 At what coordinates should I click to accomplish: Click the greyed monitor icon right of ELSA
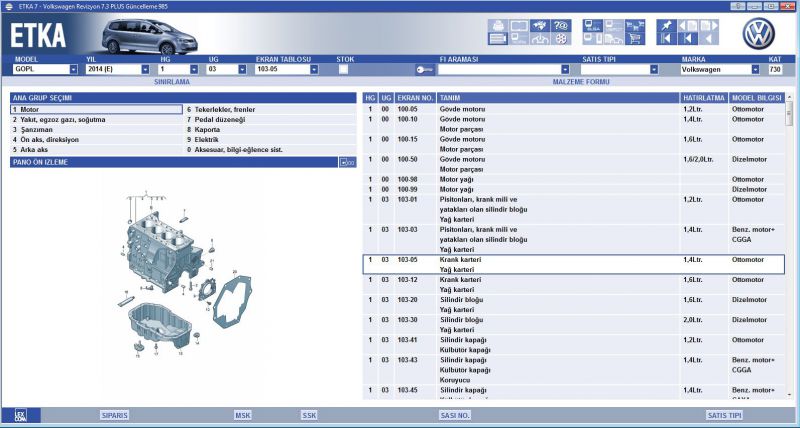614,26
